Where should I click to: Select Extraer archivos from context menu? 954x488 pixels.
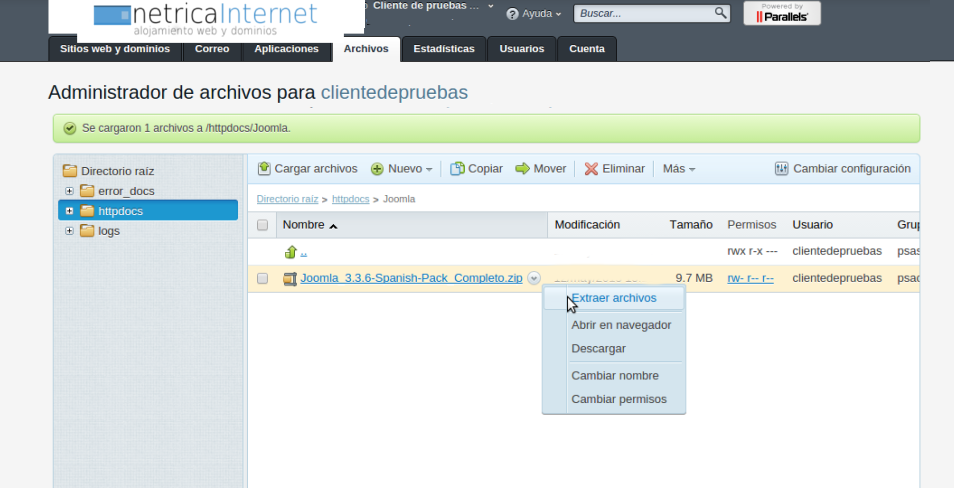[x=613, y=298]
